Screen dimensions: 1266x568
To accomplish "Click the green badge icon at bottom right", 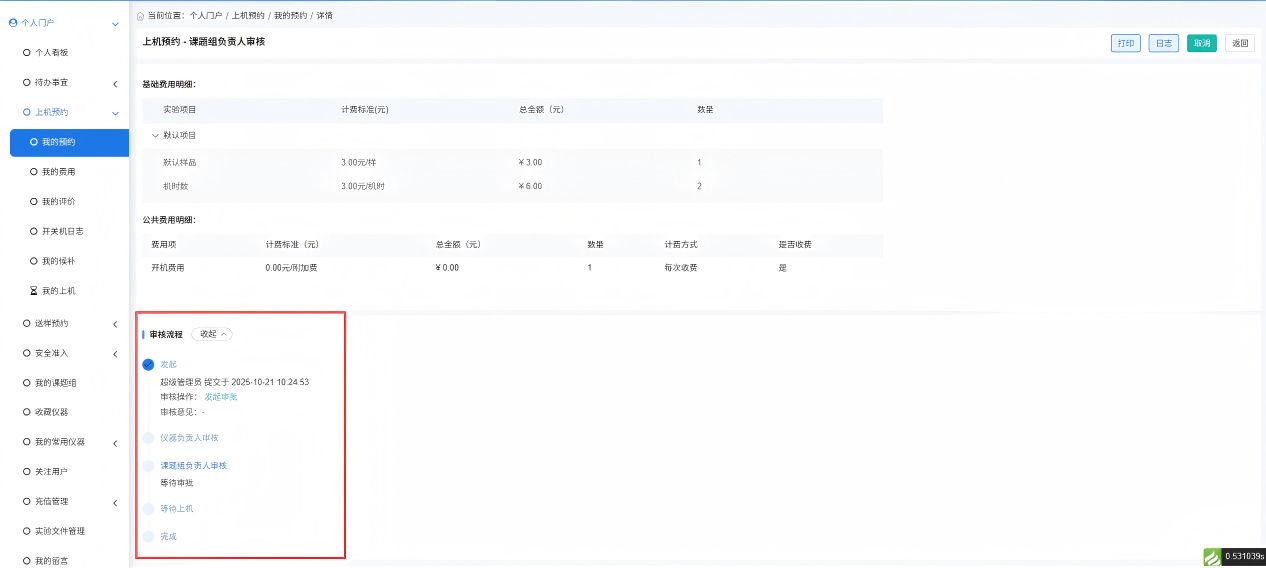I will coord(1212,557).
